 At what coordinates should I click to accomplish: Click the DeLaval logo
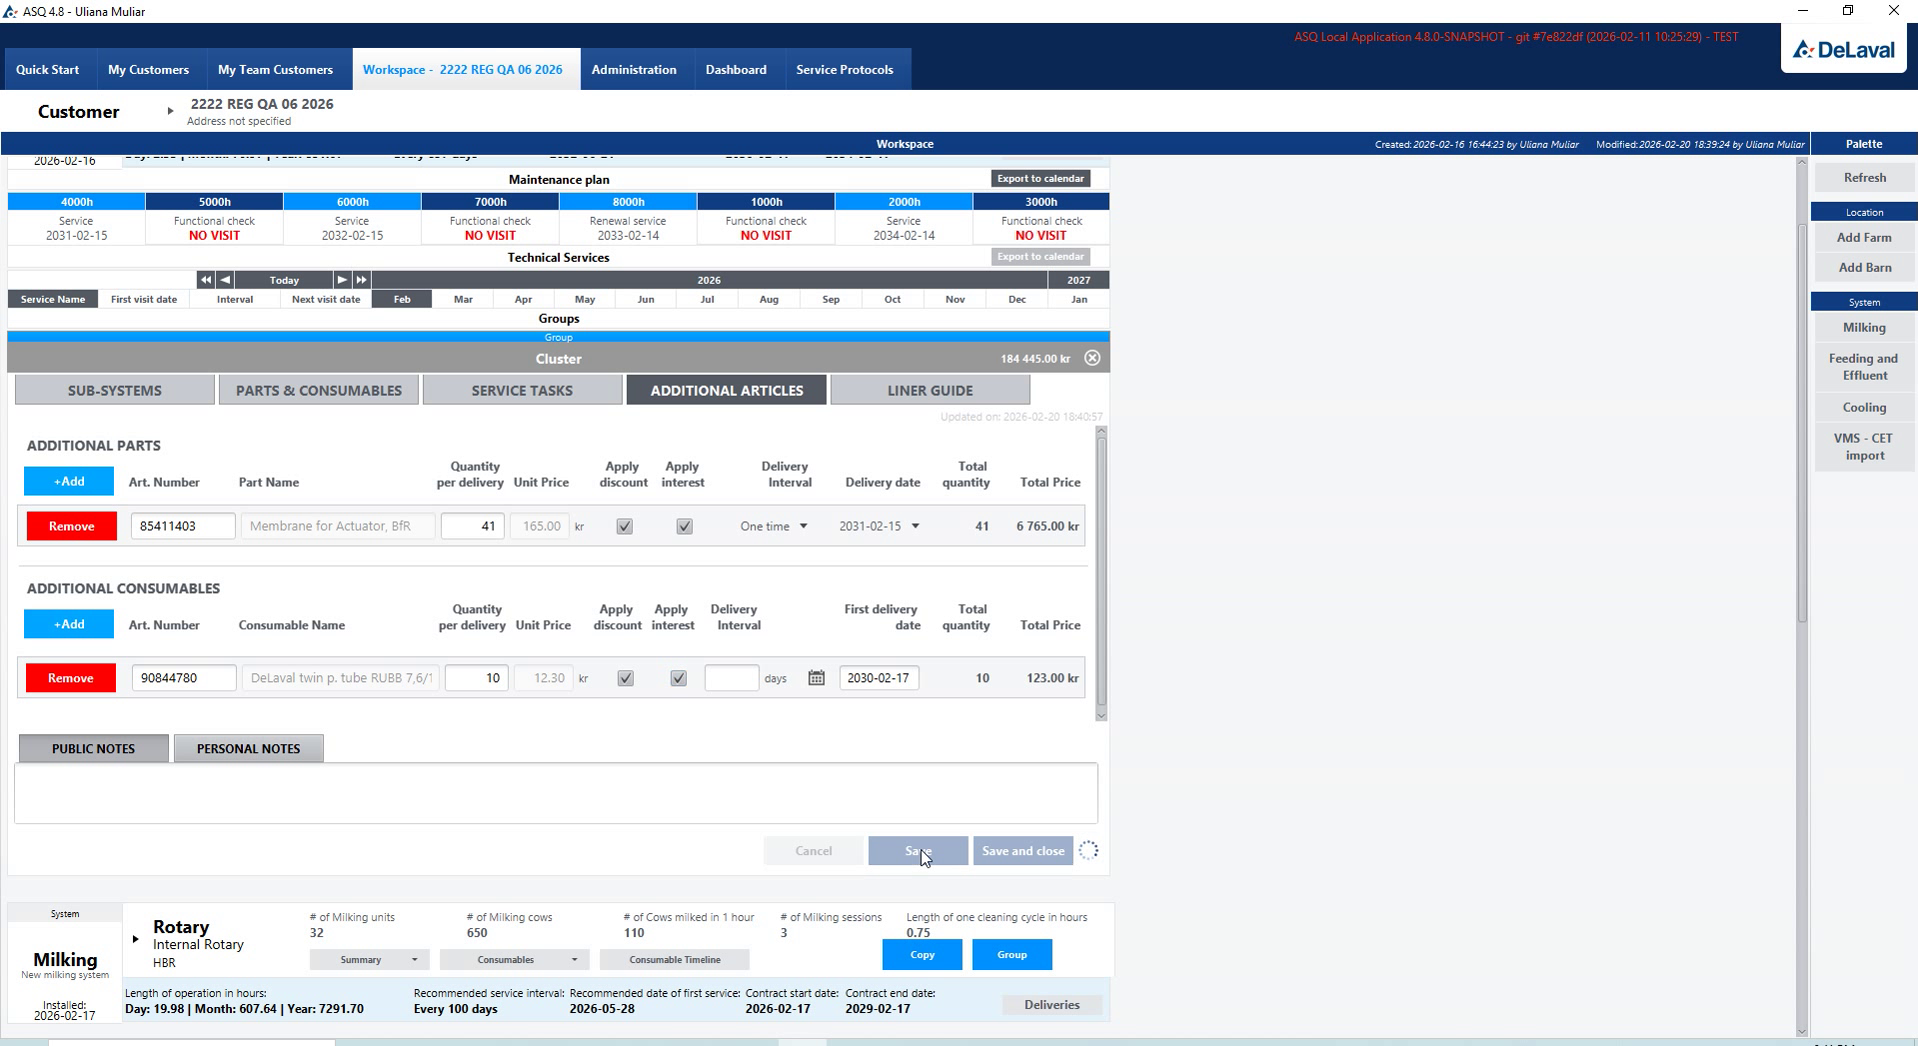(1844, 49)
